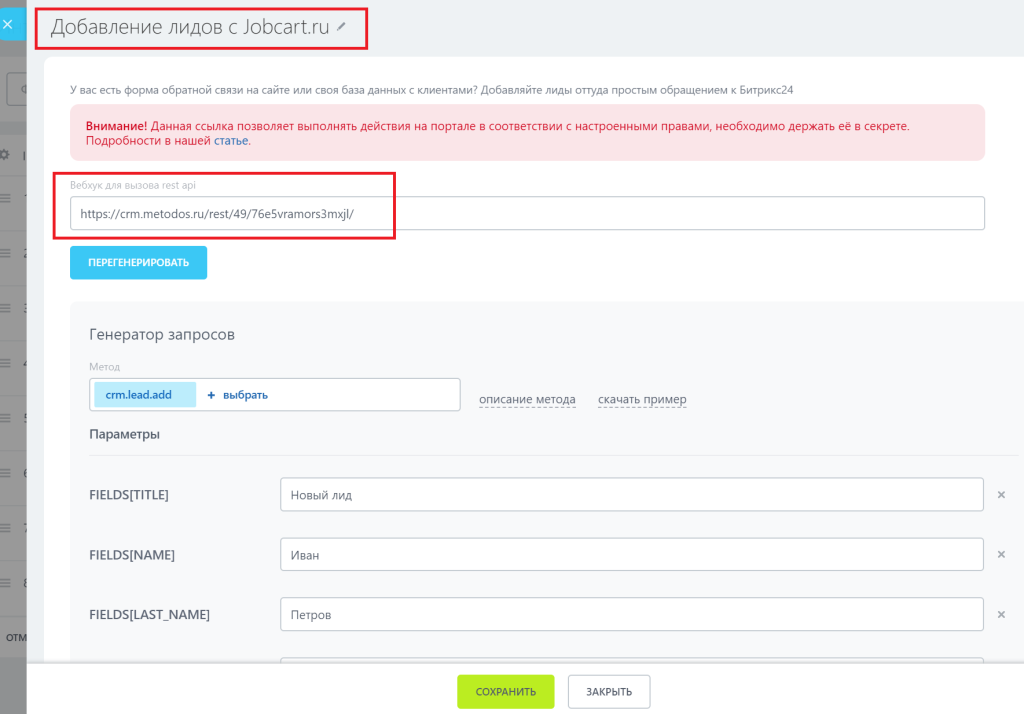This screenshot has width=1024, height=714.
Task: Open the settings gear in the background list
Action: click(5, 155)
